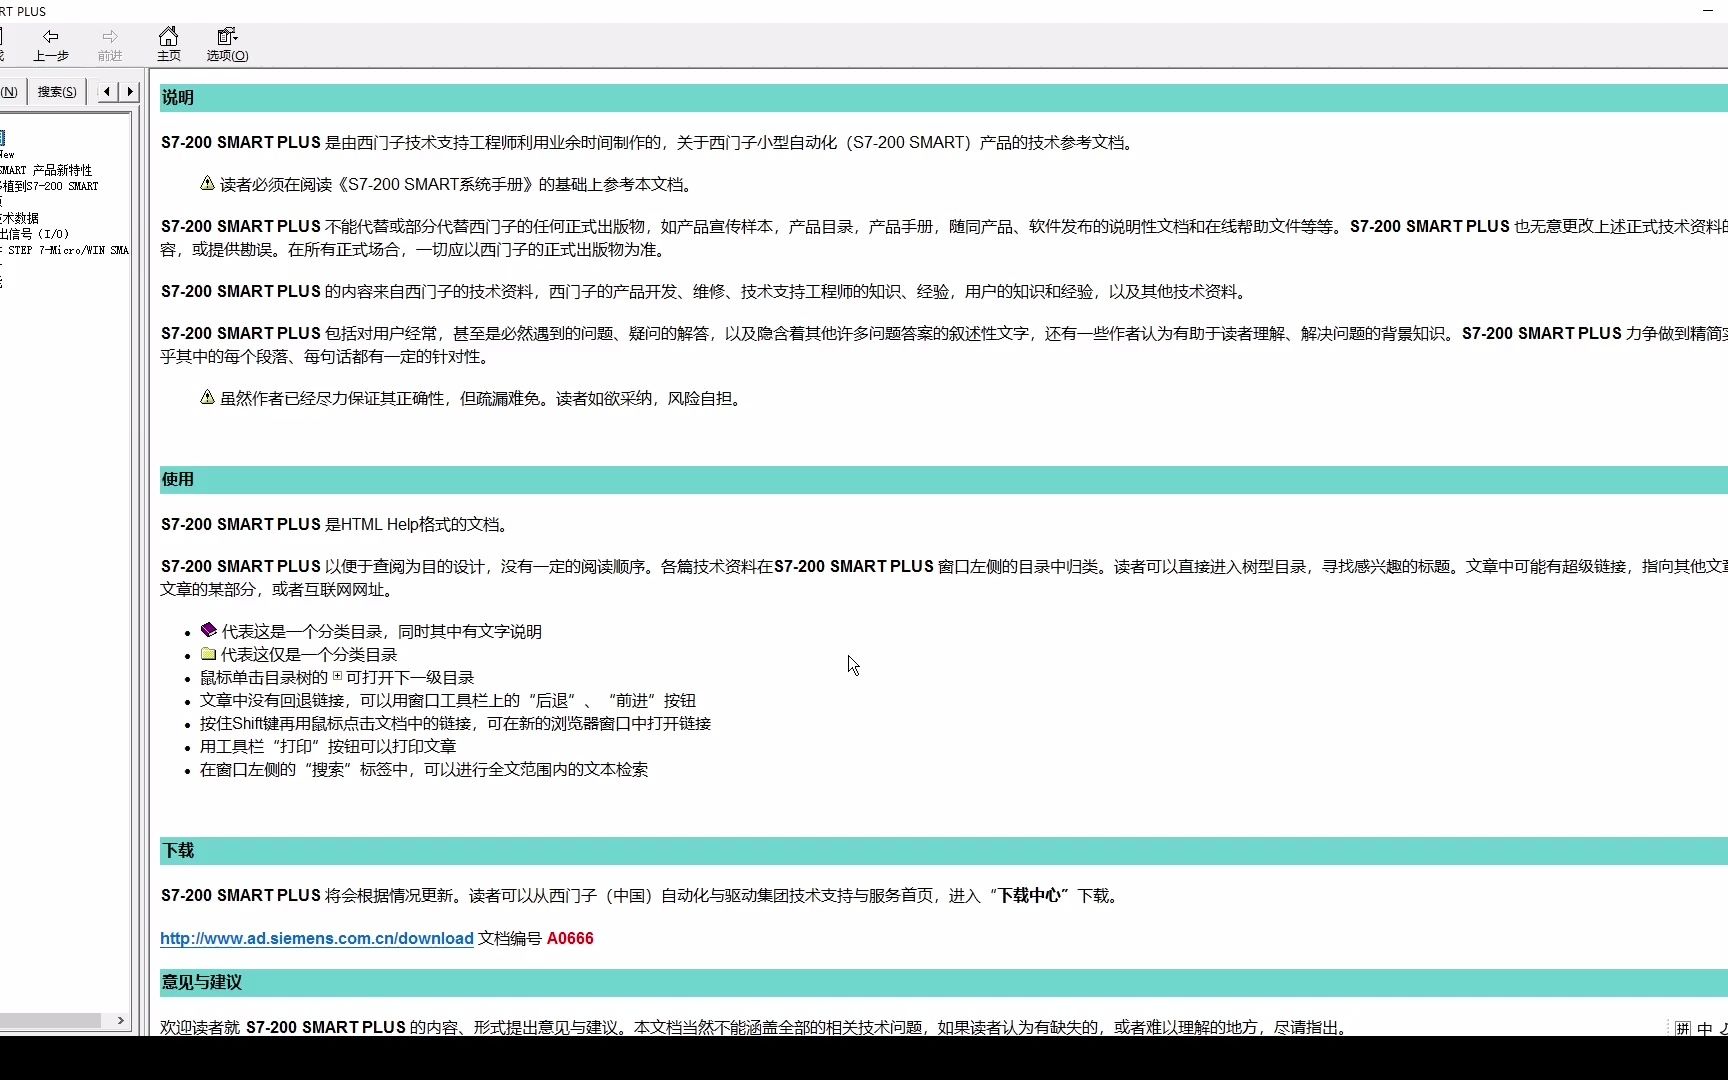Click bullet text about "后退"、"前进" 按钮
The image size is (1728, 1080).
[448, 701]
